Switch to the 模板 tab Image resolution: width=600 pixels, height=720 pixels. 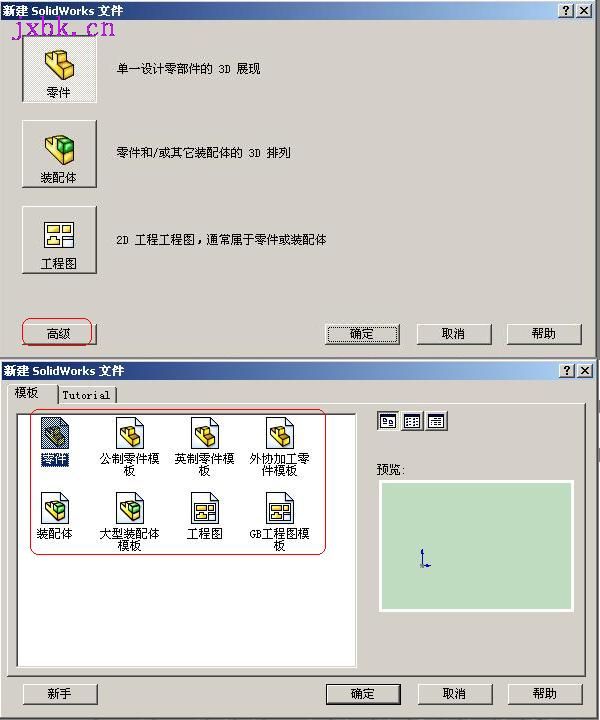click(28, 393)
